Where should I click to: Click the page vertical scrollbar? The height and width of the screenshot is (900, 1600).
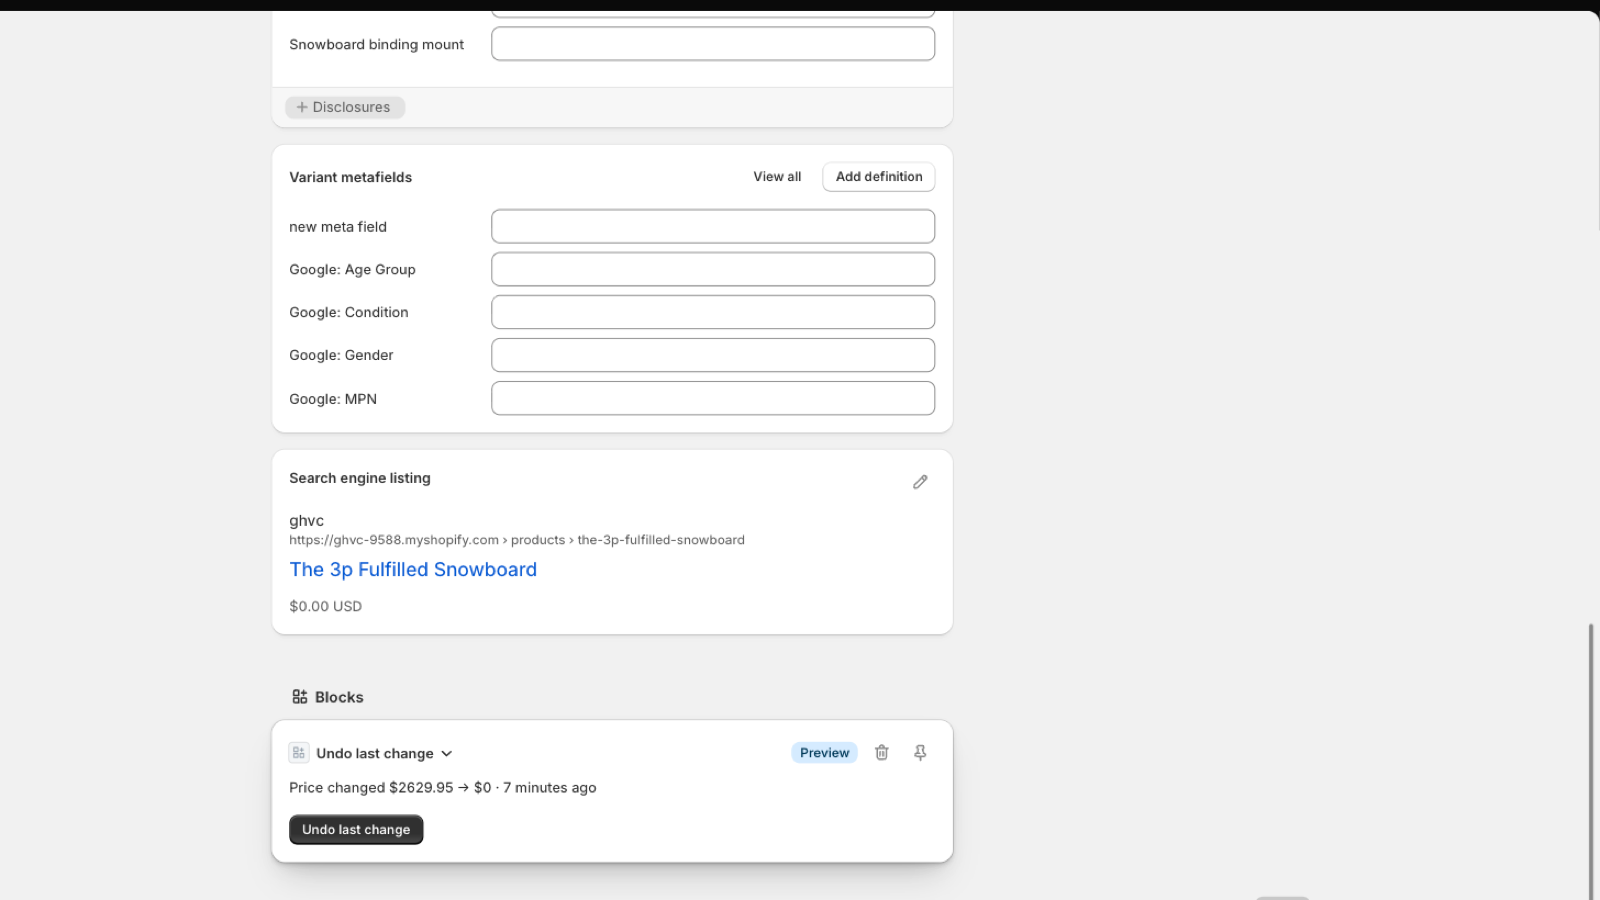[x=1591, y=760]
